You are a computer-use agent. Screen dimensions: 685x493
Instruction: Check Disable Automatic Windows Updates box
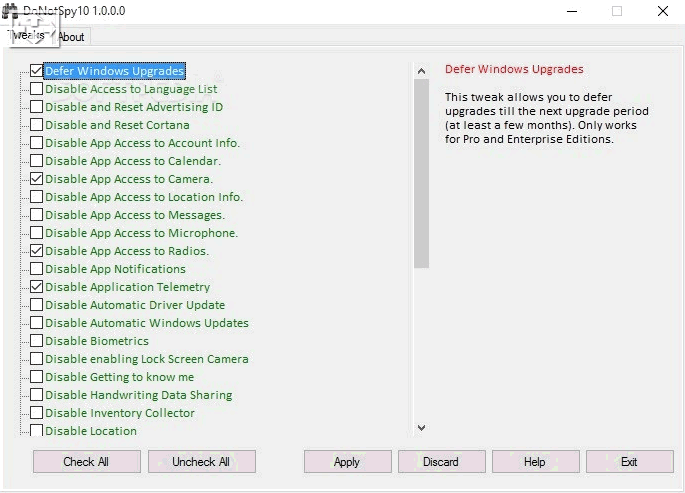37,323
